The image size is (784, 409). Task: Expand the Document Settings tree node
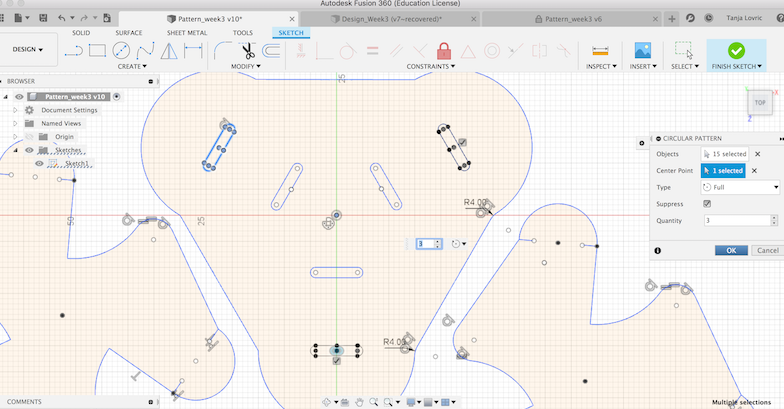pos(15,110)
